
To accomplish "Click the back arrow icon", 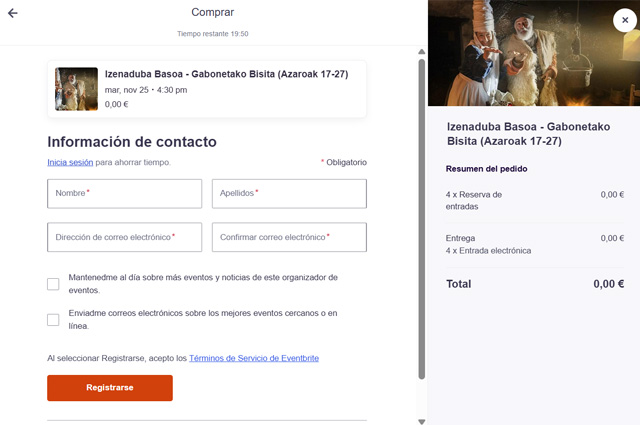I will 12,13.
